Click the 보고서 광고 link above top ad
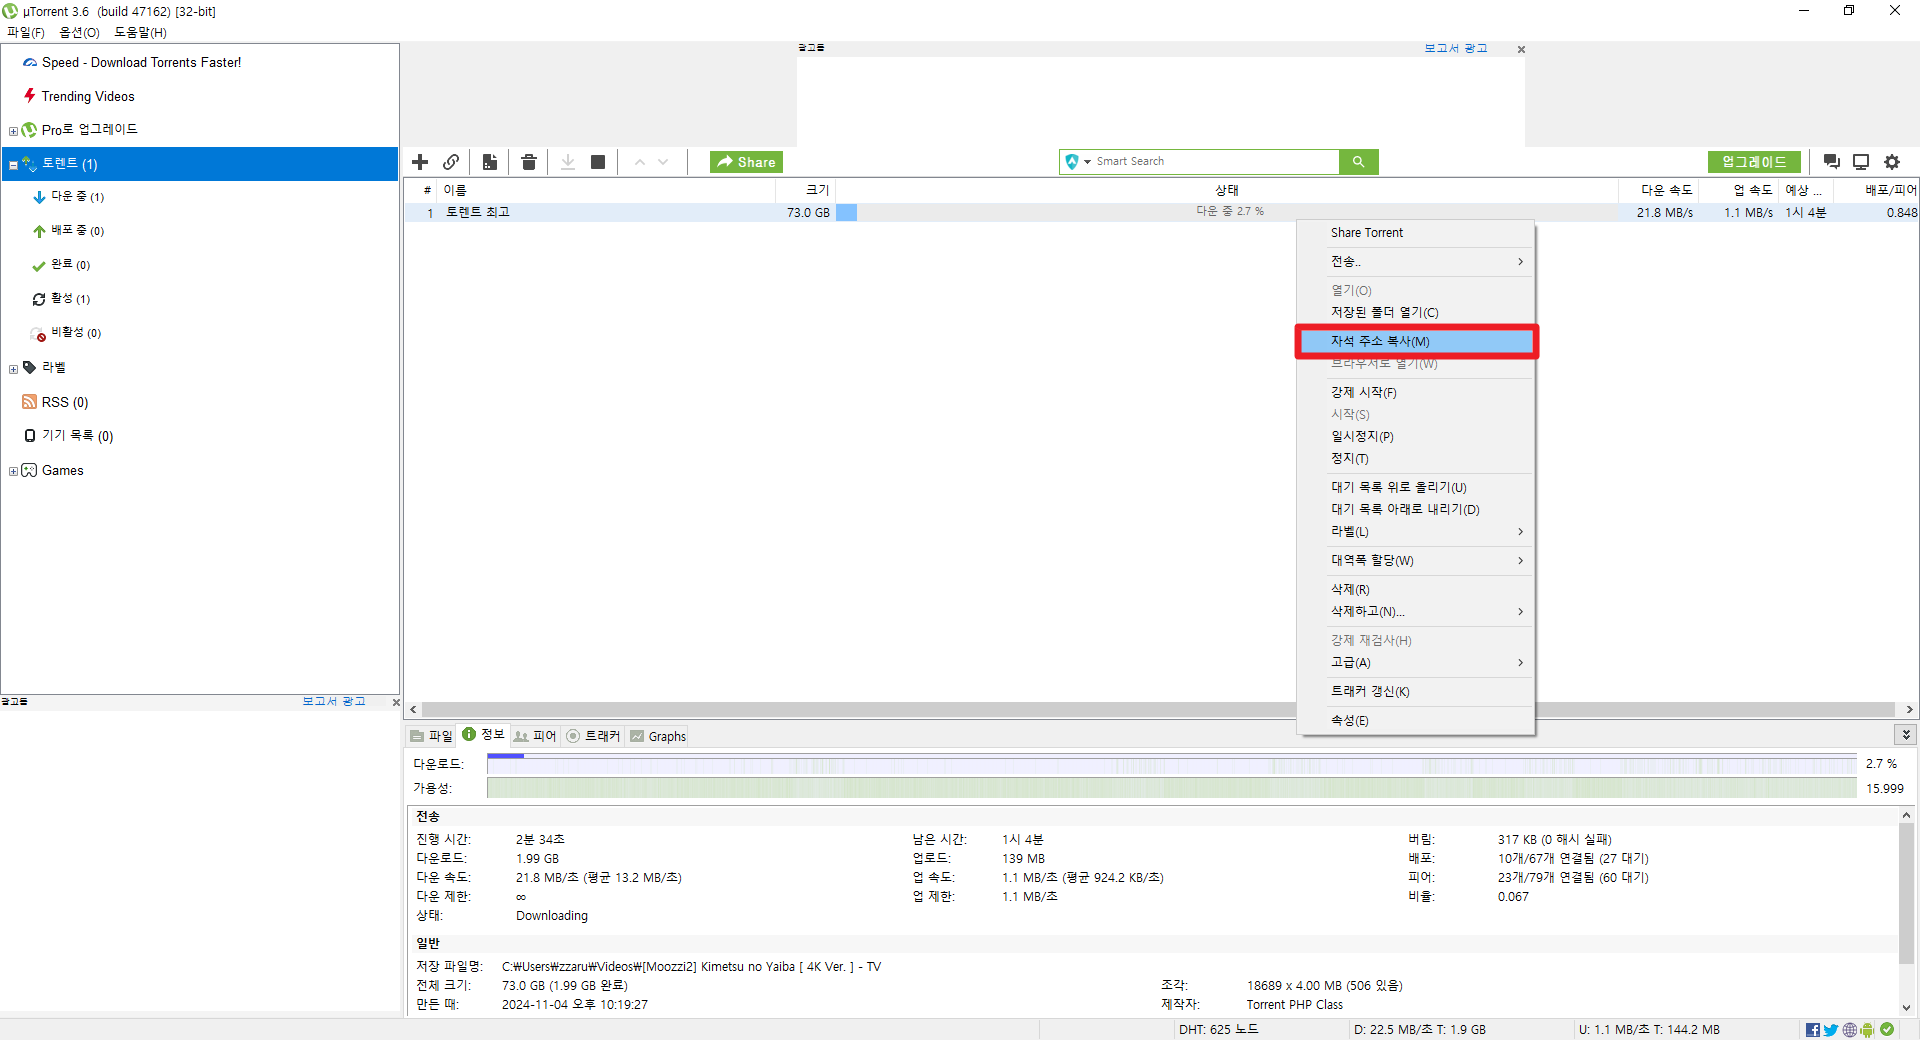This screenshot has height=1040, width=1920. [1456, 48]
